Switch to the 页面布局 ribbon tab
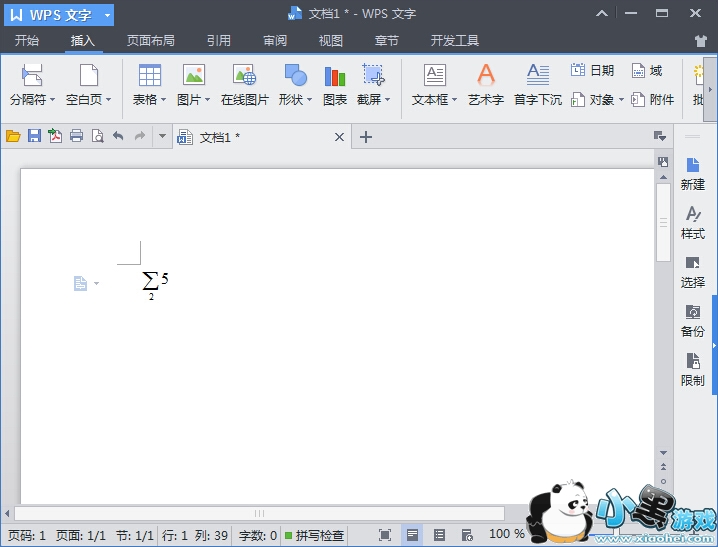The width and height of the screenshot is (718, 547). coord(150,41)
